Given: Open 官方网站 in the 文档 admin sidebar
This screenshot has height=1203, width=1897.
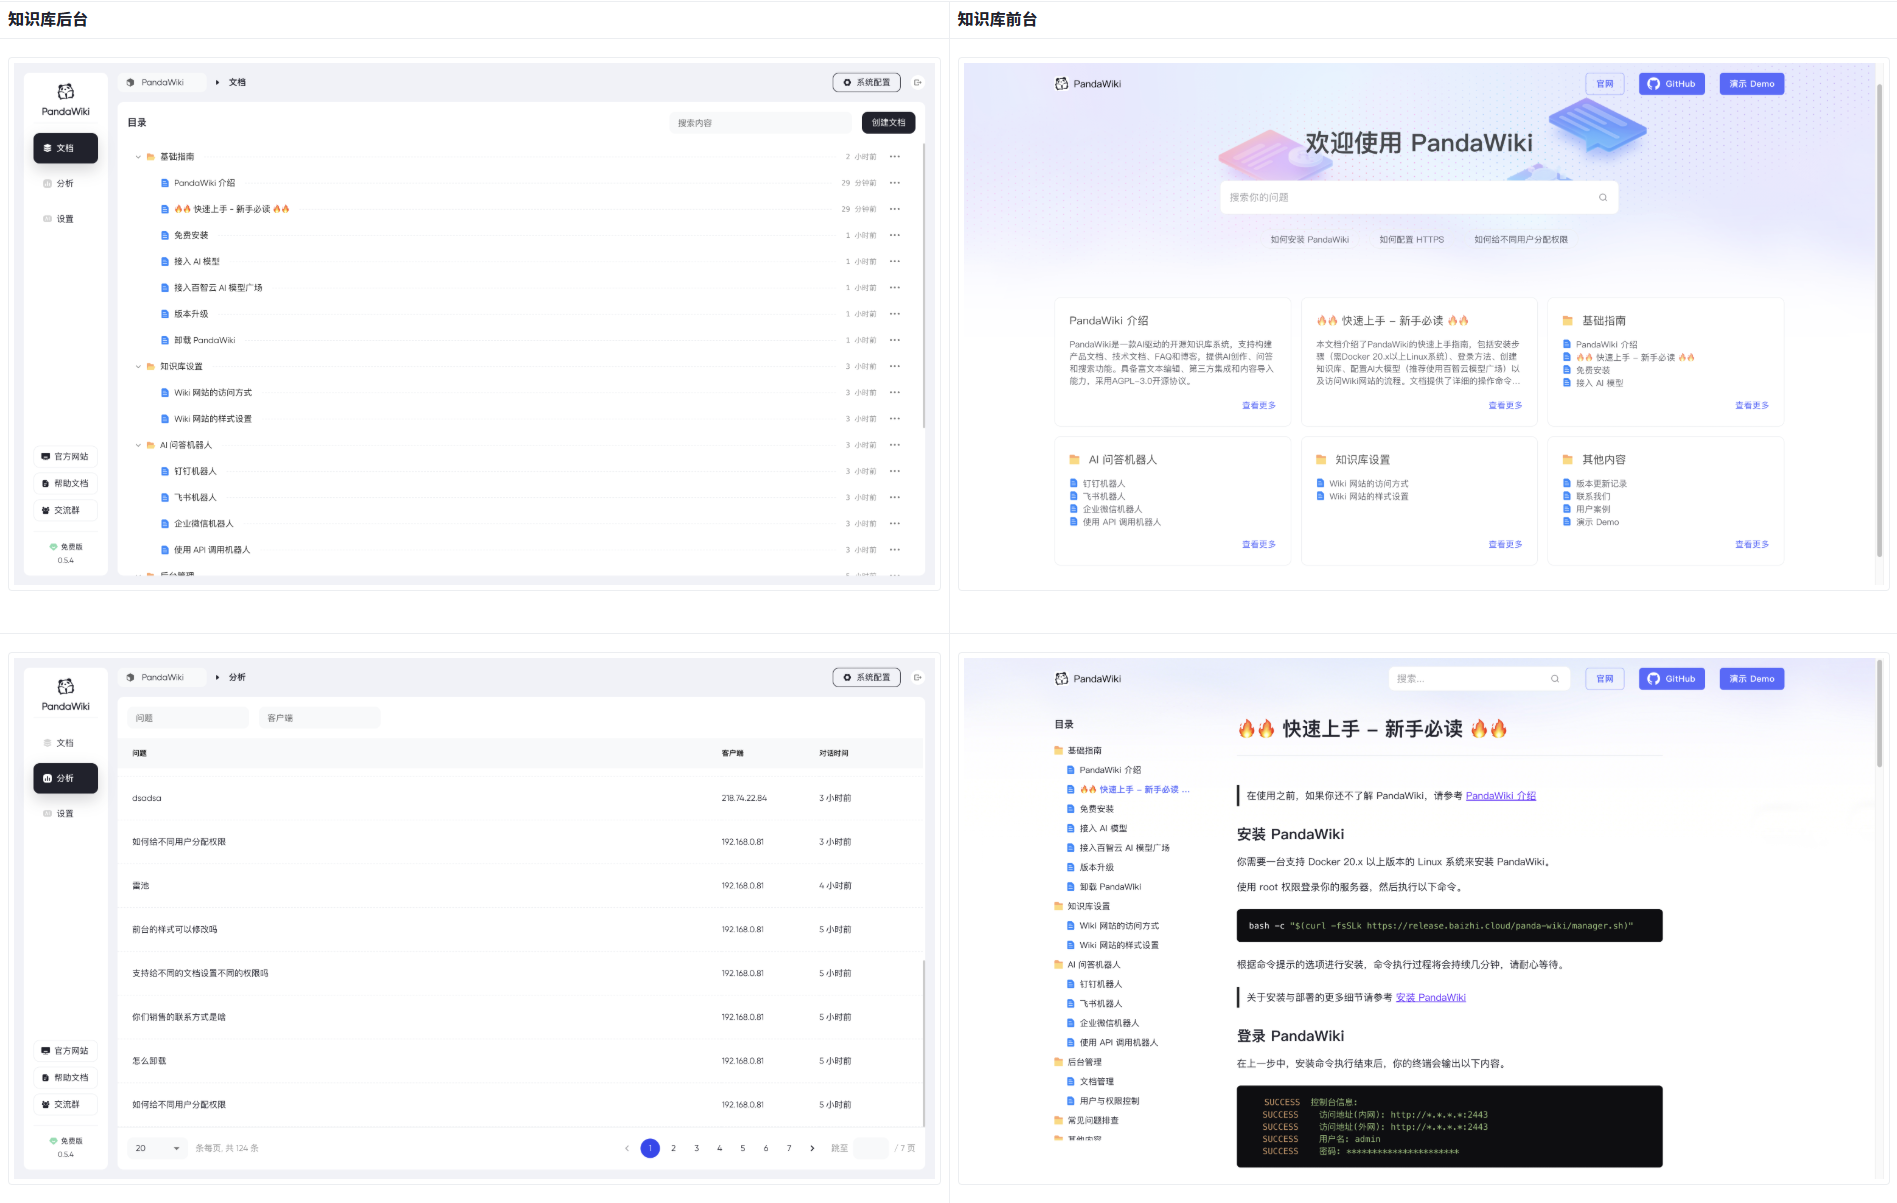Looking at the screenshot, I should point(66,456).
